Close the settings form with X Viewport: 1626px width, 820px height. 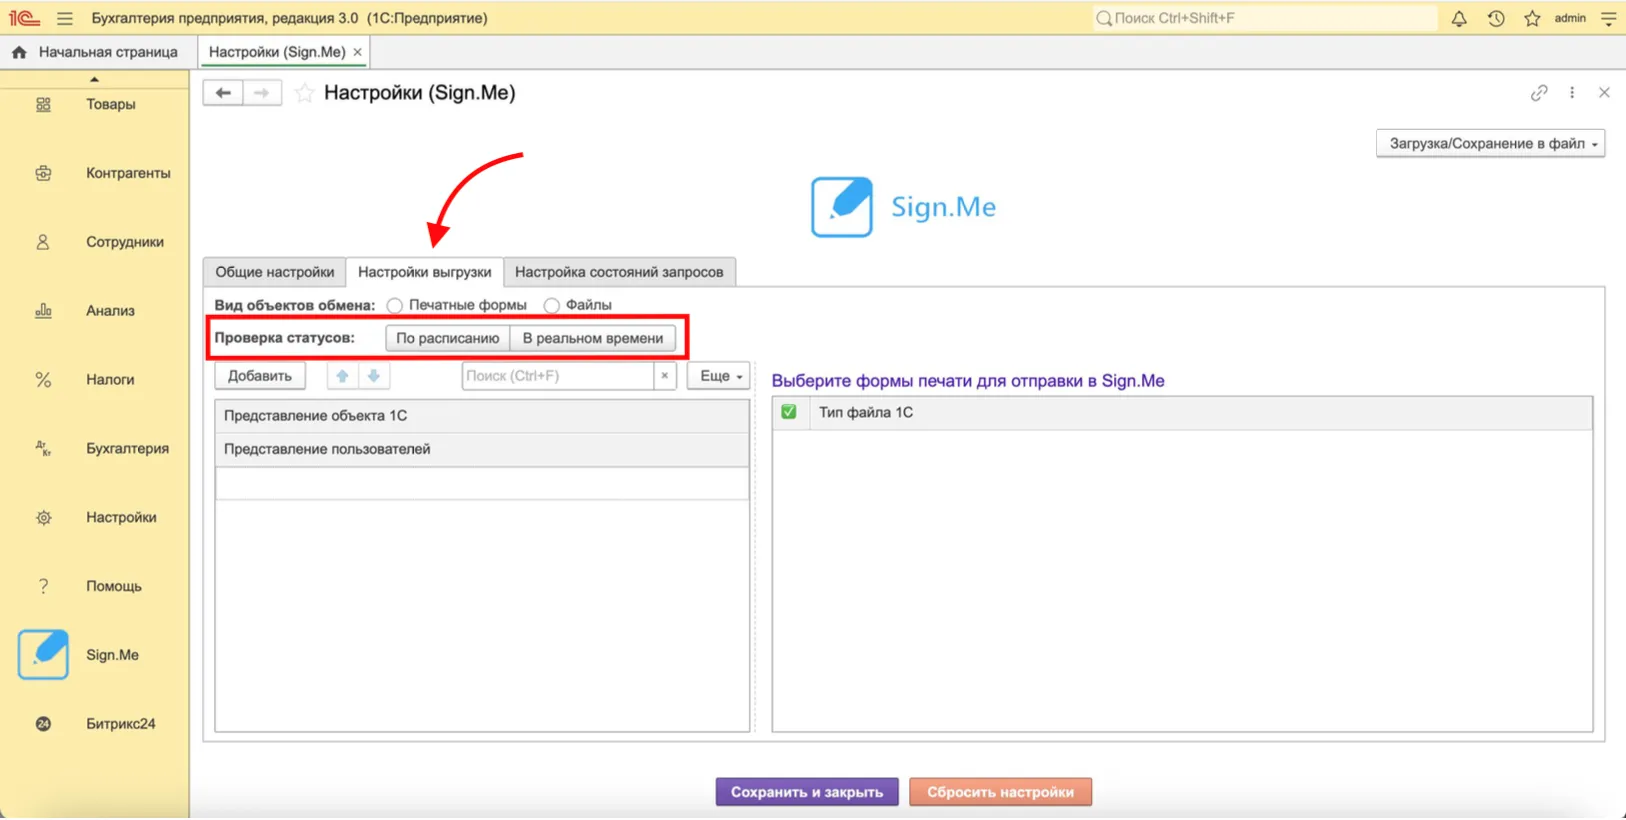1604,93
